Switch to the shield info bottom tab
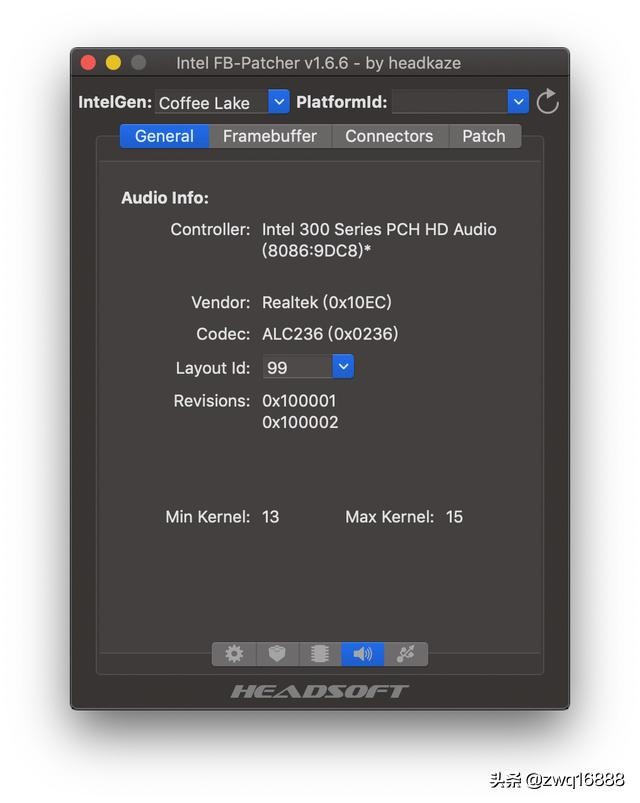 (277, 654)
